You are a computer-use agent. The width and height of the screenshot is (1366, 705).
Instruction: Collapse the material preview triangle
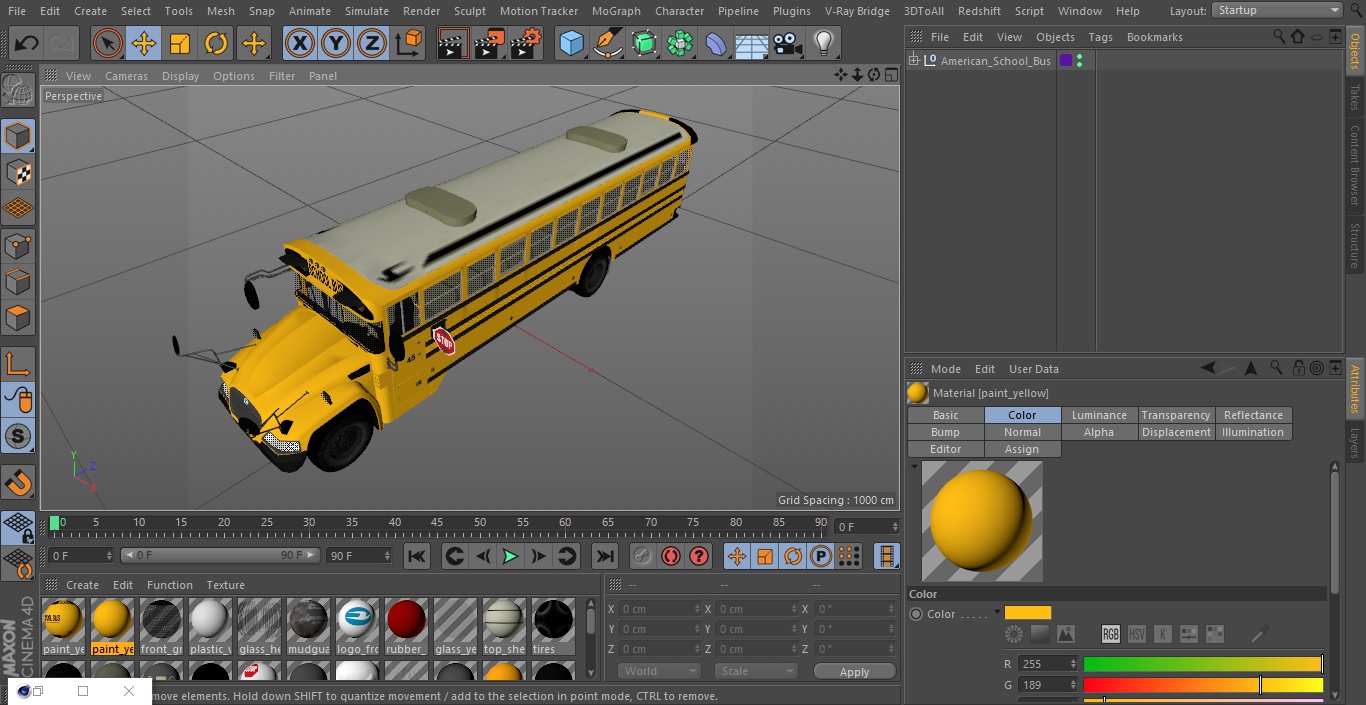pos(914,467)
